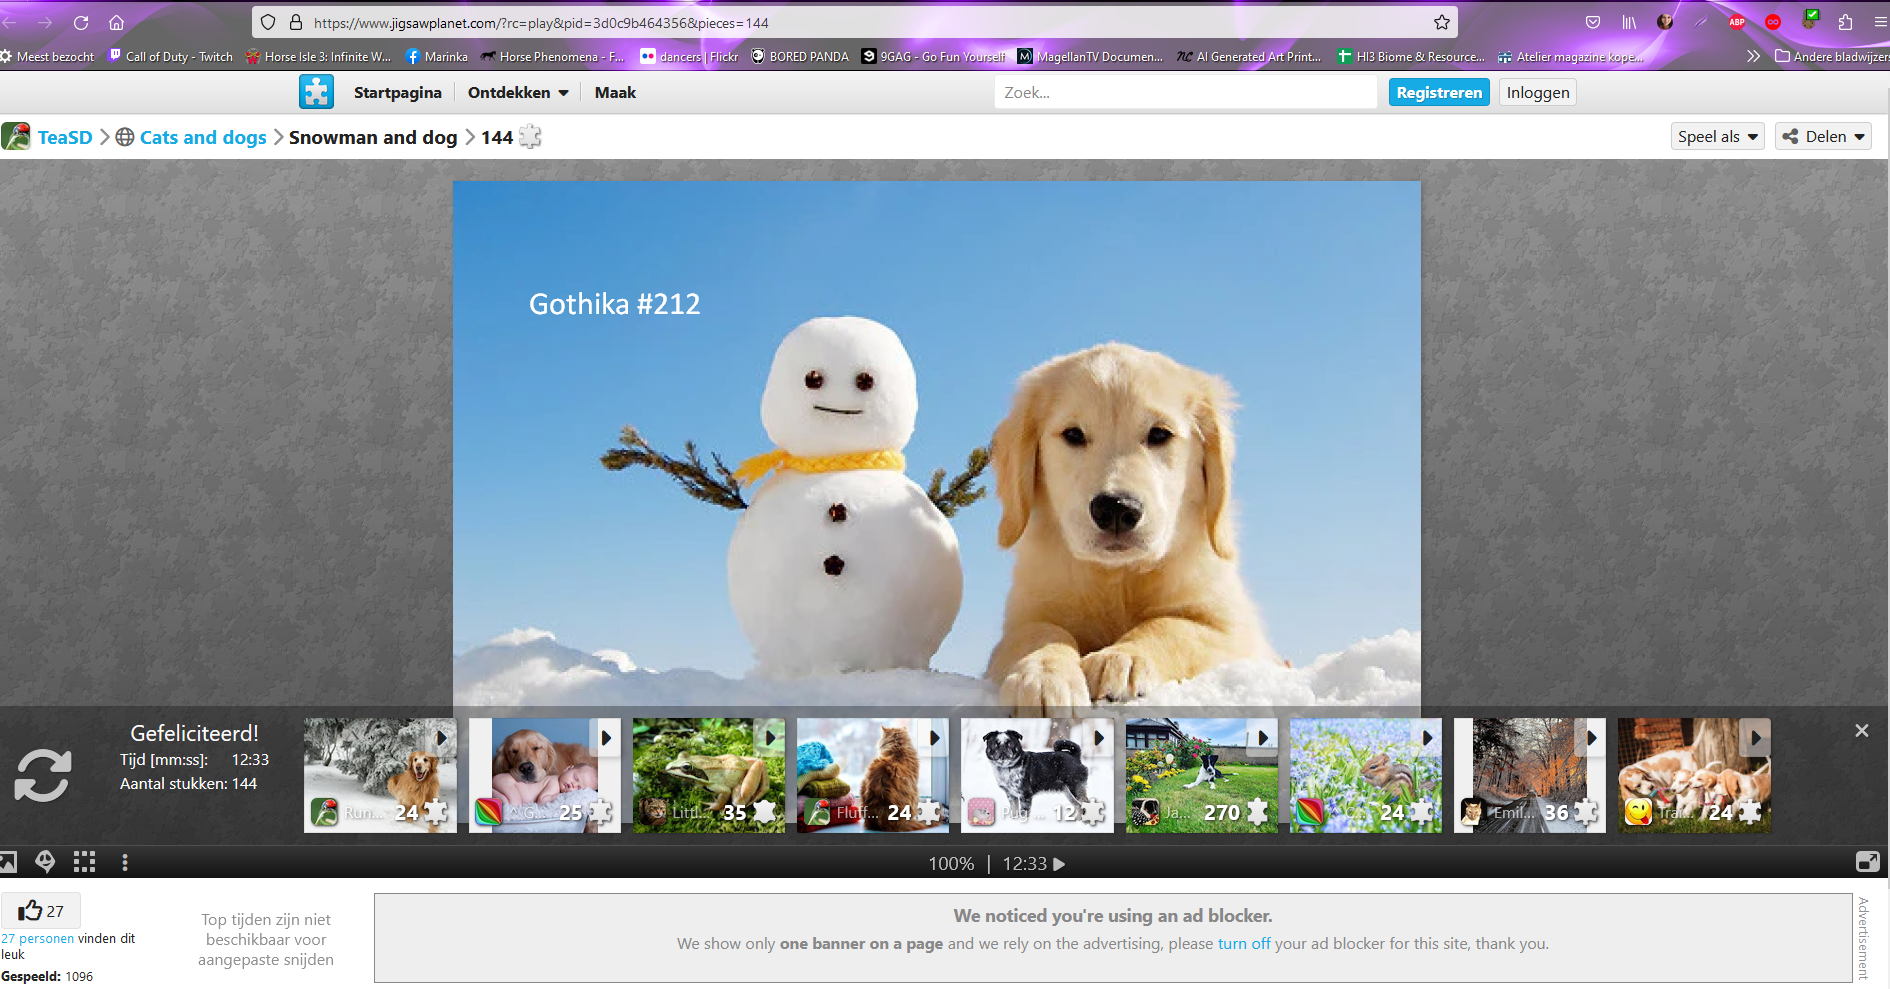Open the dancers | Flickr bookmark
The width and height of the screenshot is (1890, 989).
[x=690, y=56]
